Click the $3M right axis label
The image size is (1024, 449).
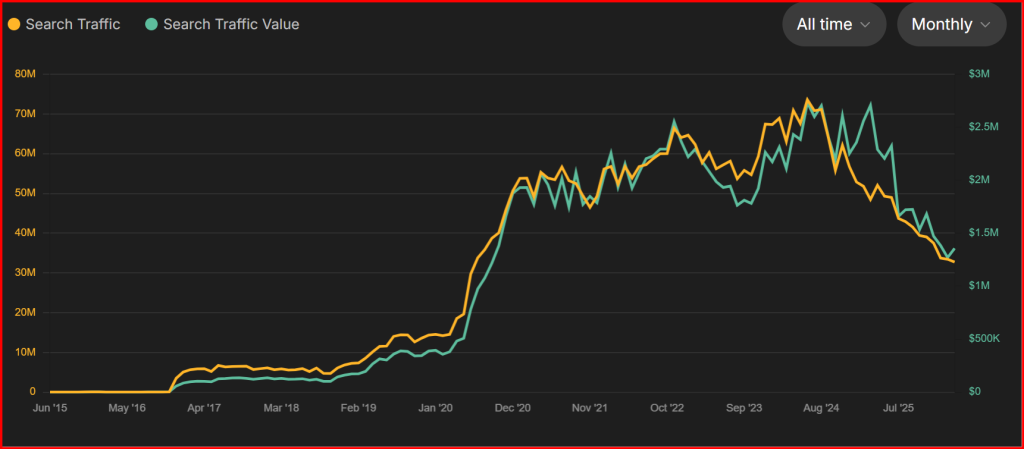979,74
